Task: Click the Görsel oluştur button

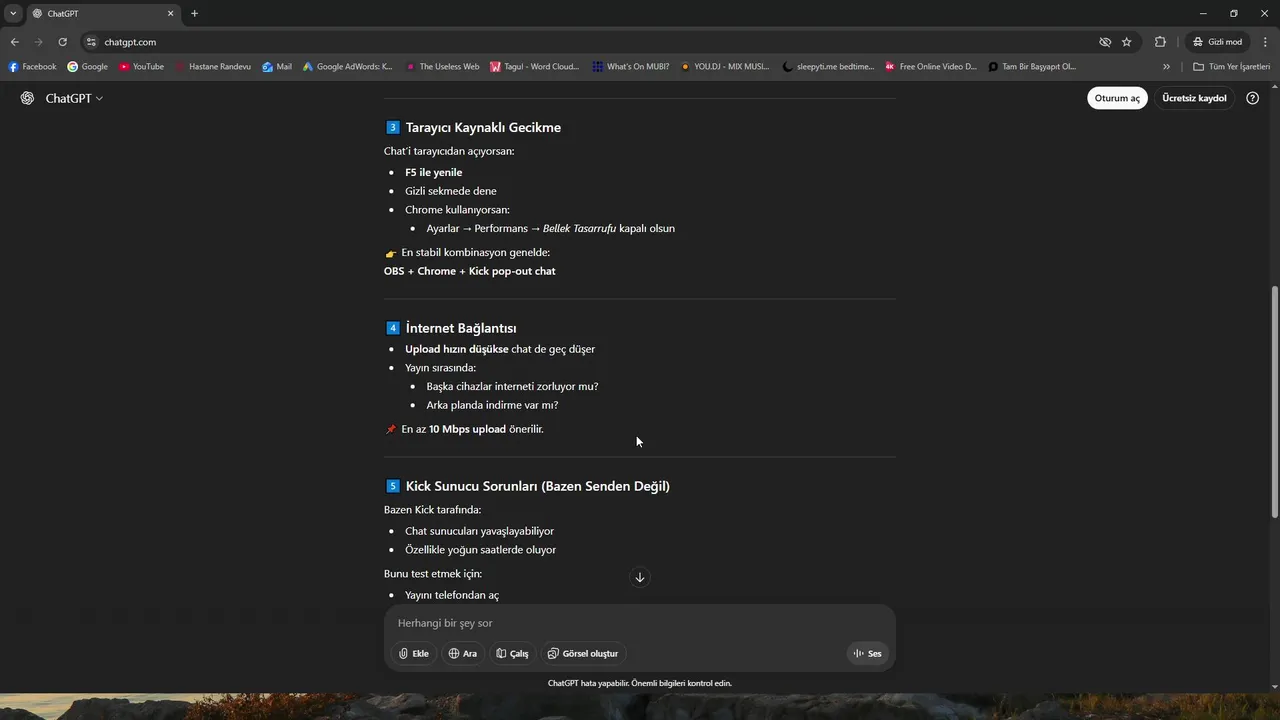Action: tap(583, 653)
